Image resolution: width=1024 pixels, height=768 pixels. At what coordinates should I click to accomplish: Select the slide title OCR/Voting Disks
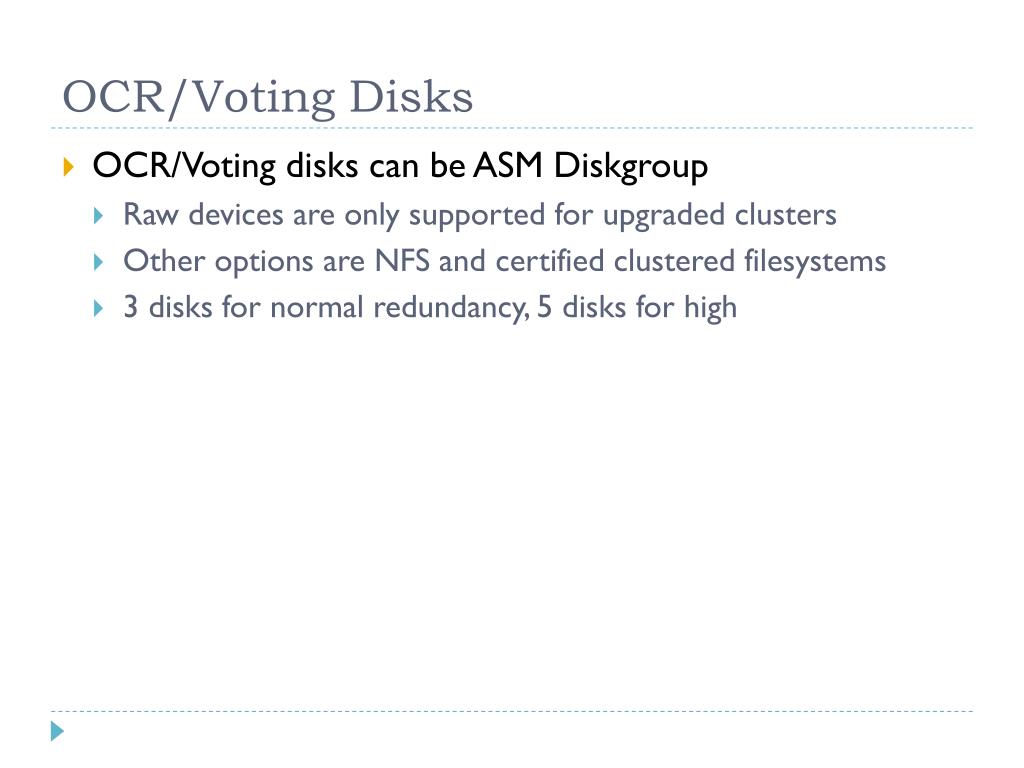tap(267, 97)
